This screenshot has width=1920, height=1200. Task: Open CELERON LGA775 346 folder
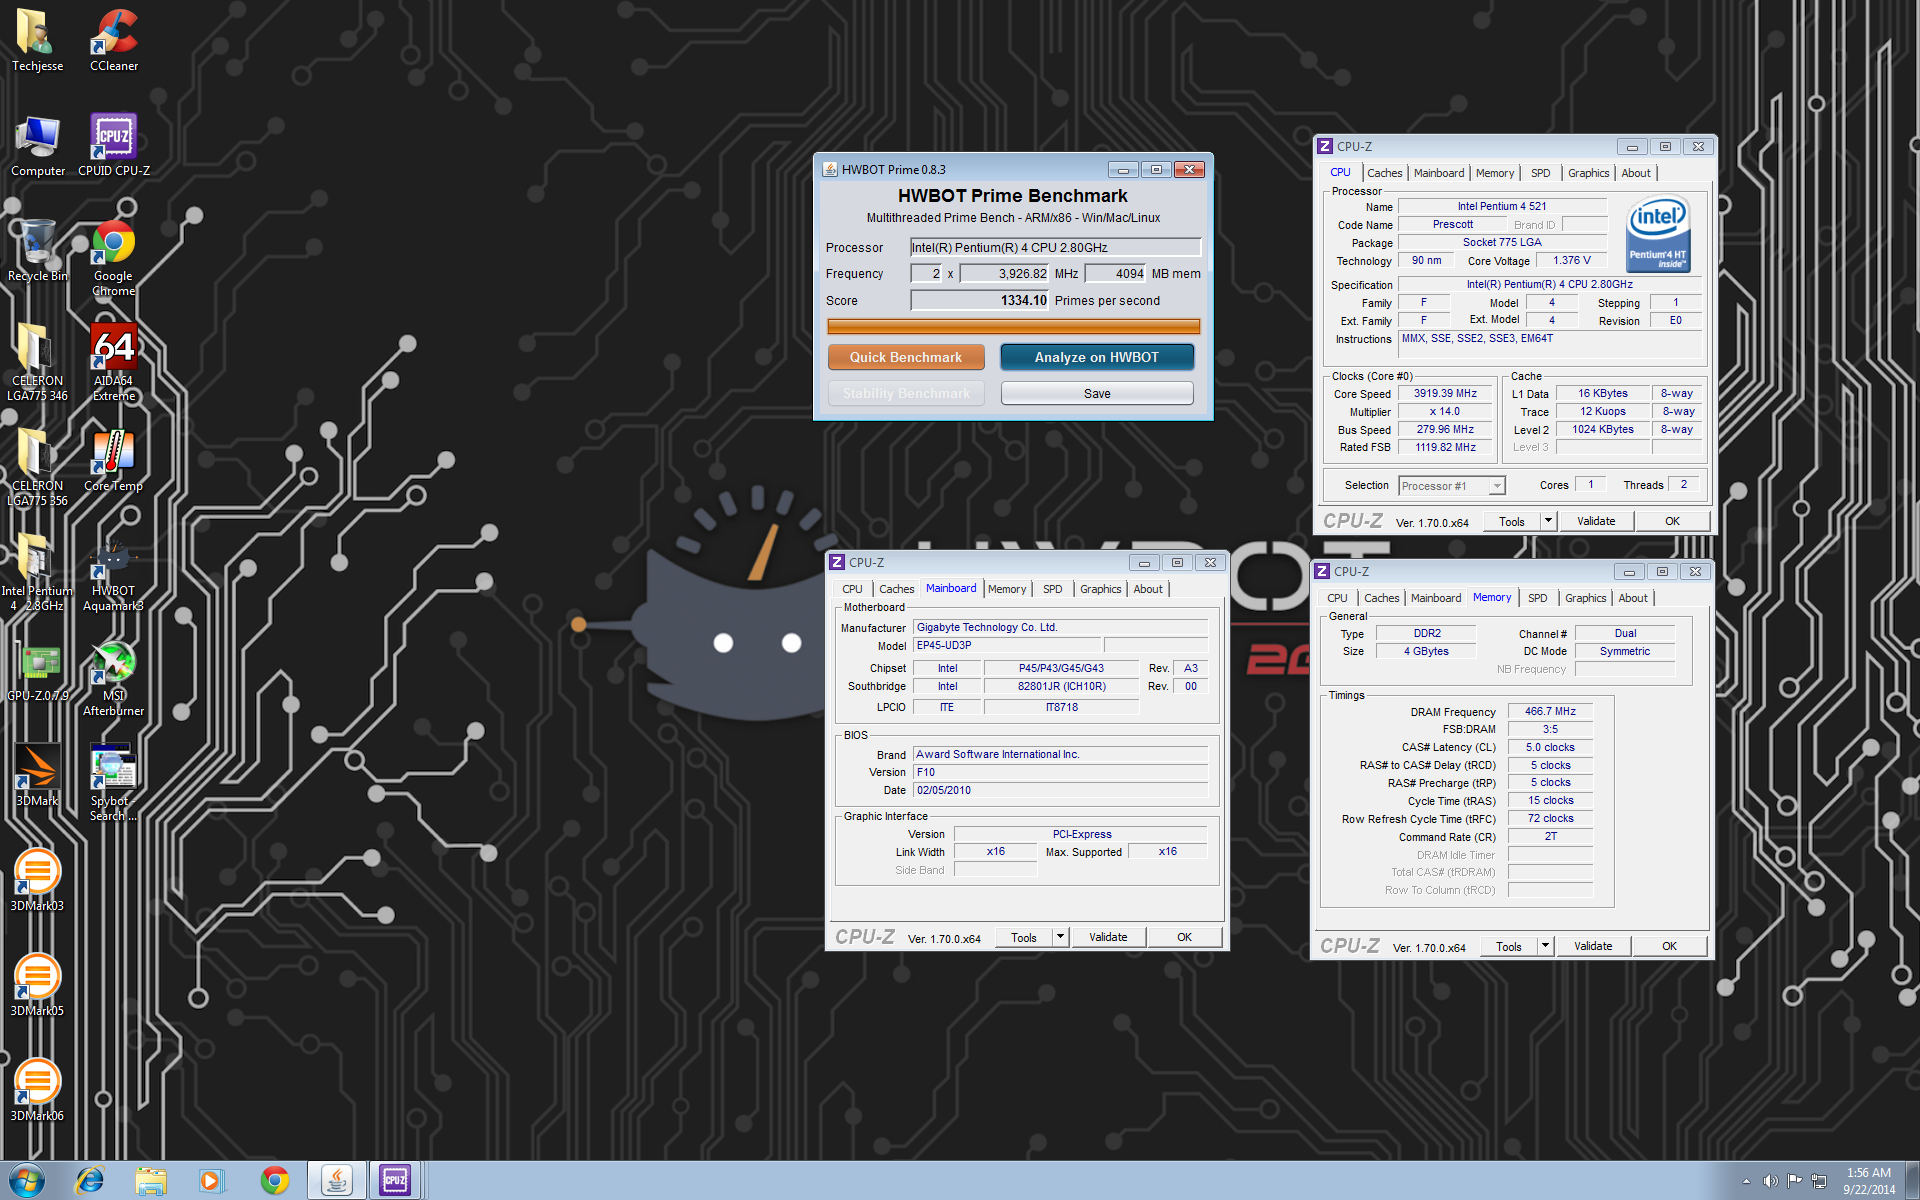pos(37,362)
